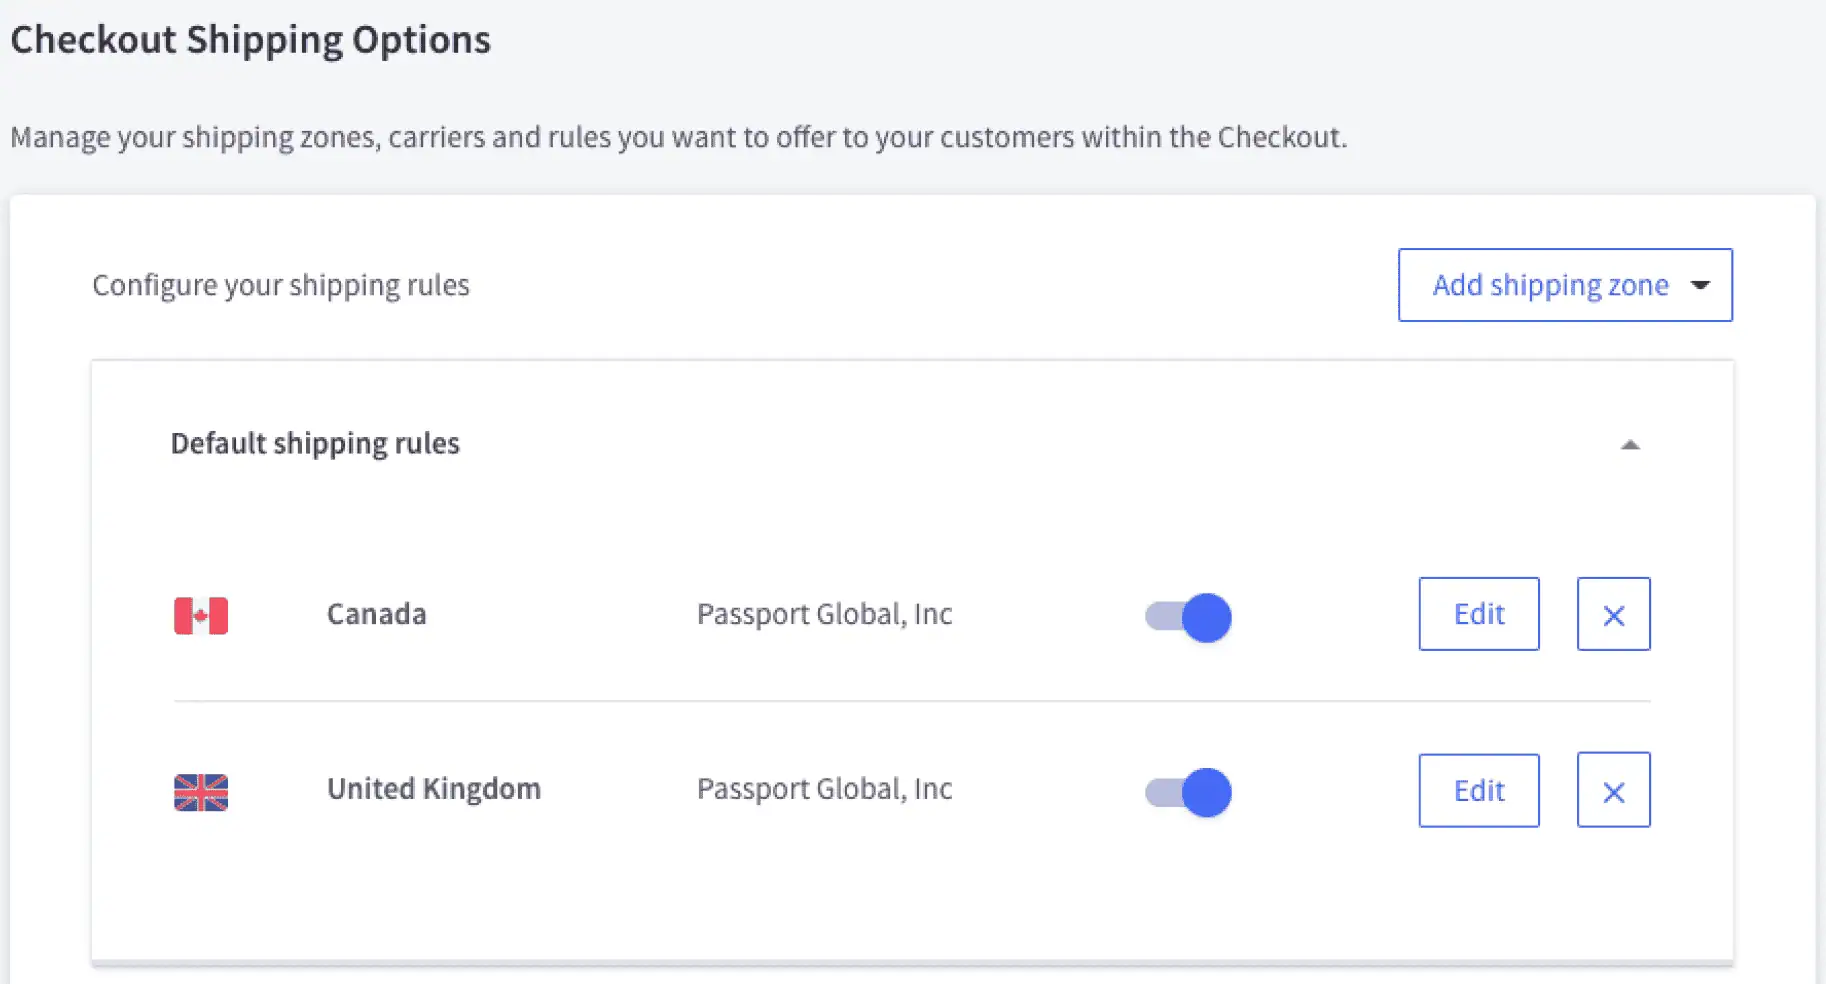
Task: Delete the United Kingdom shipping rule
Action: click(1613, 791)
